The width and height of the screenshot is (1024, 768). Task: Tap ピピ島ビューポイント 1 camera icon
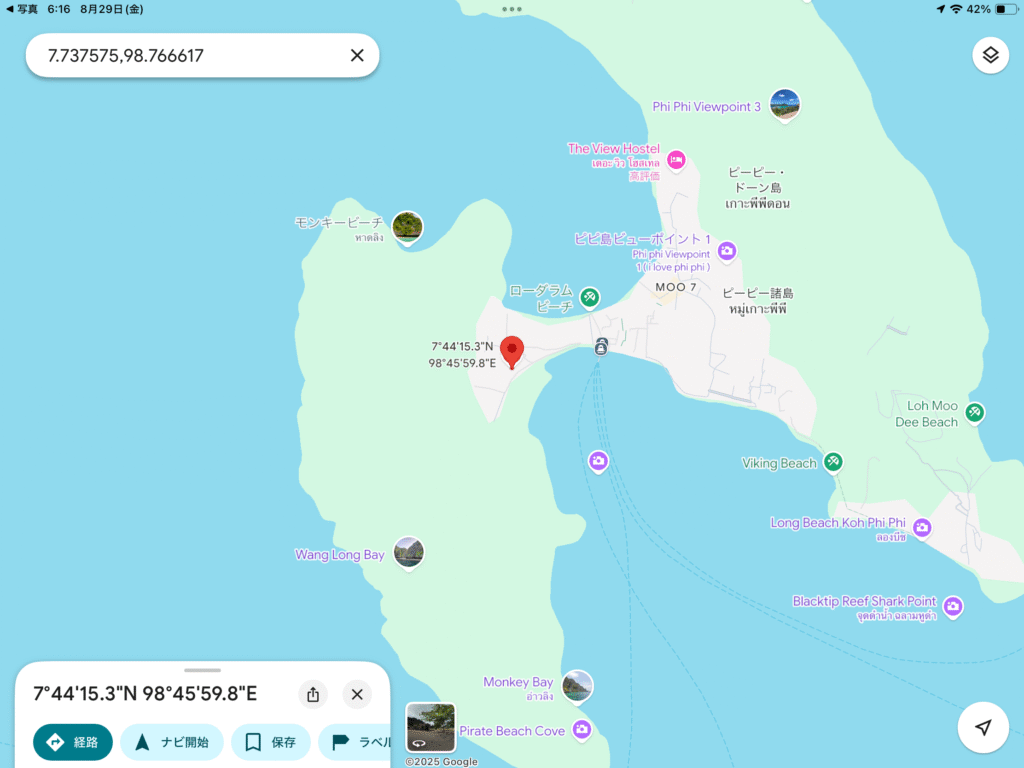(x=727, y=251)
